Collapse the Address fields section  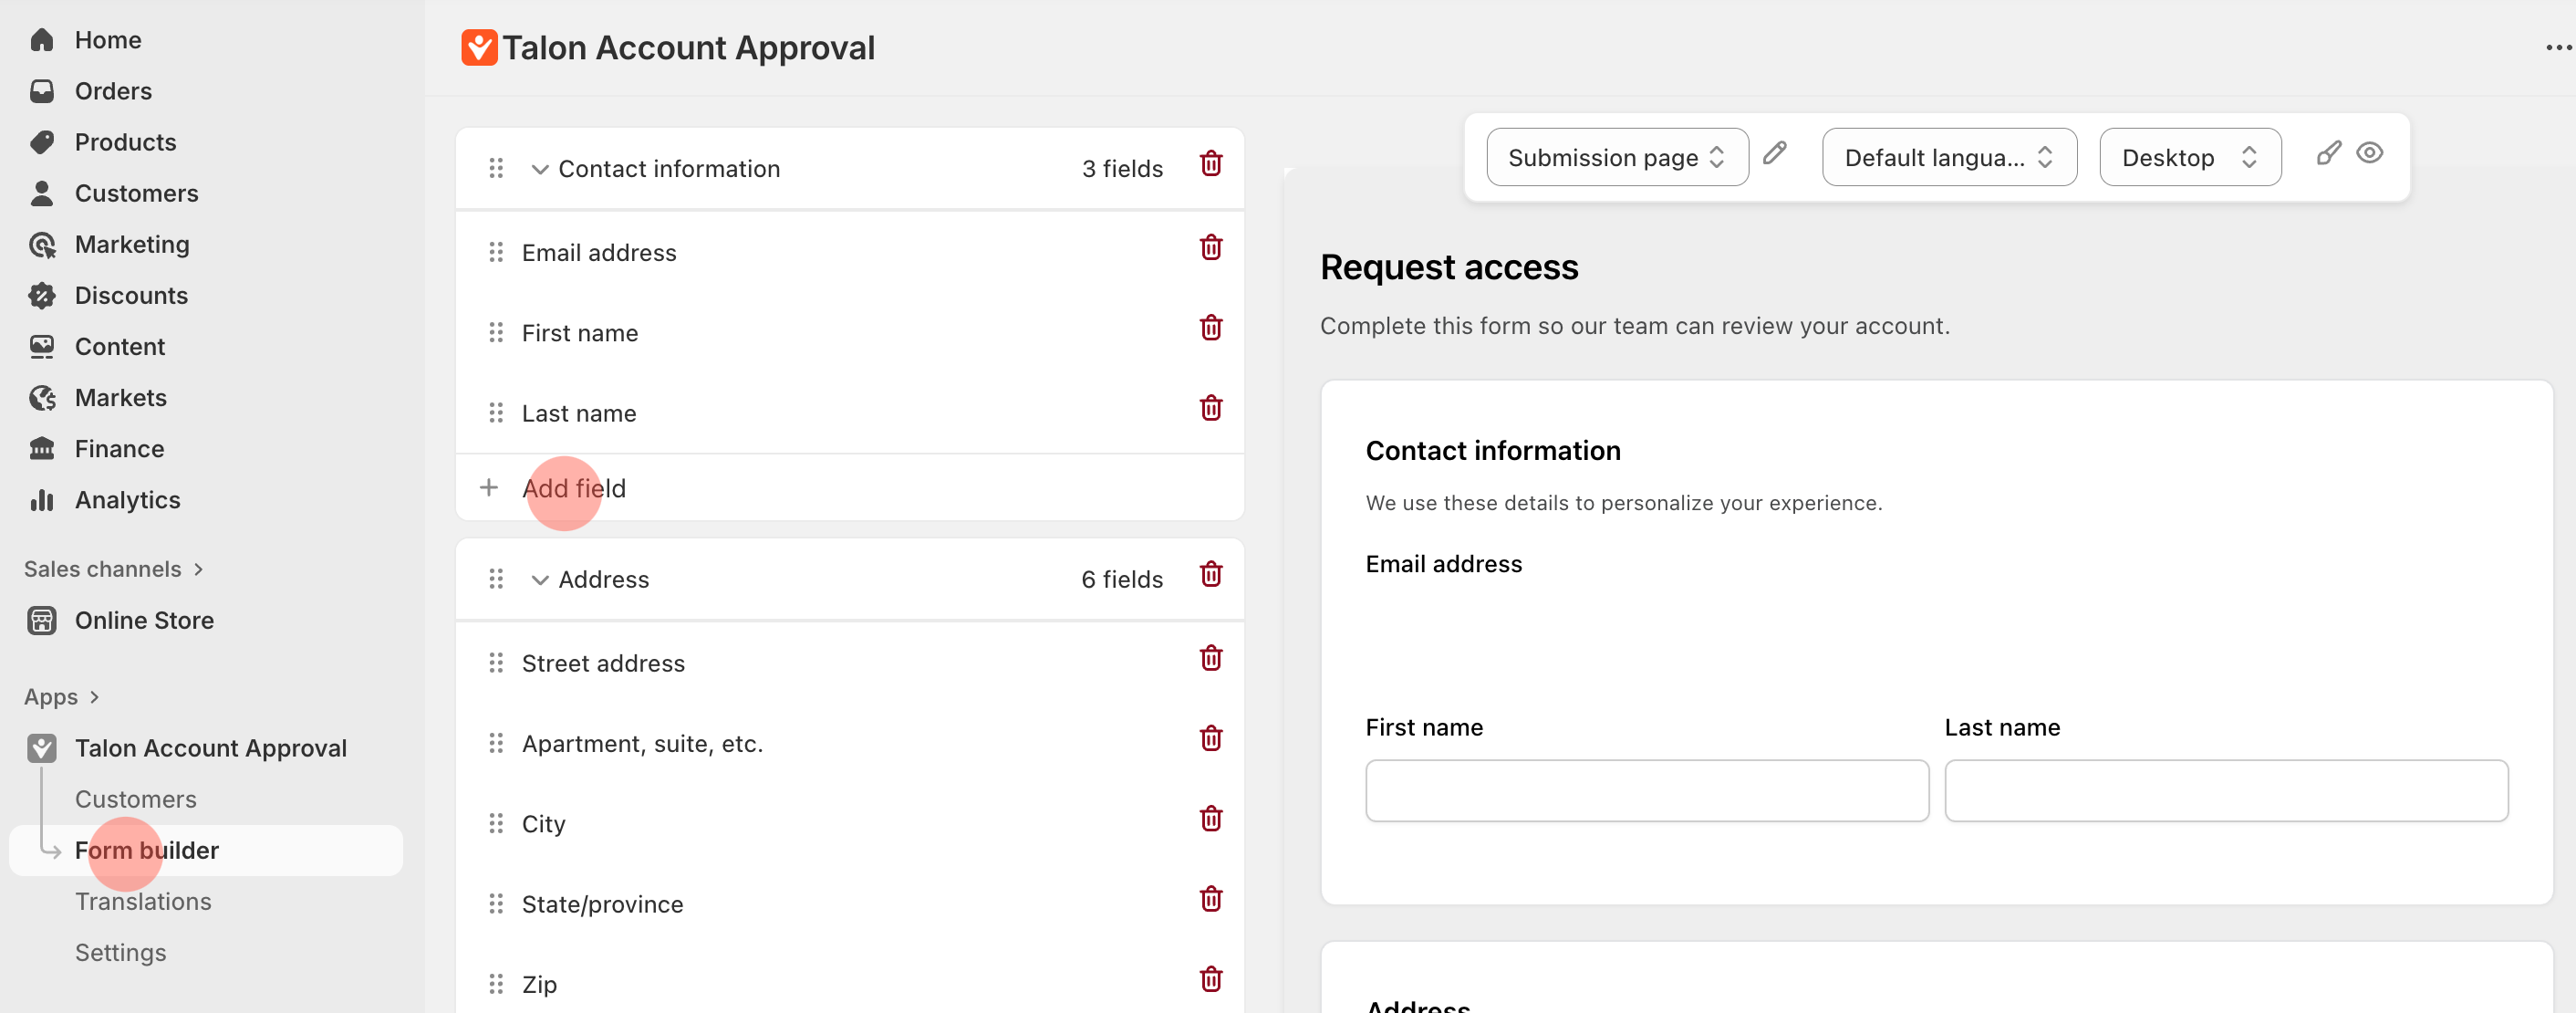[x=539, y=580]
